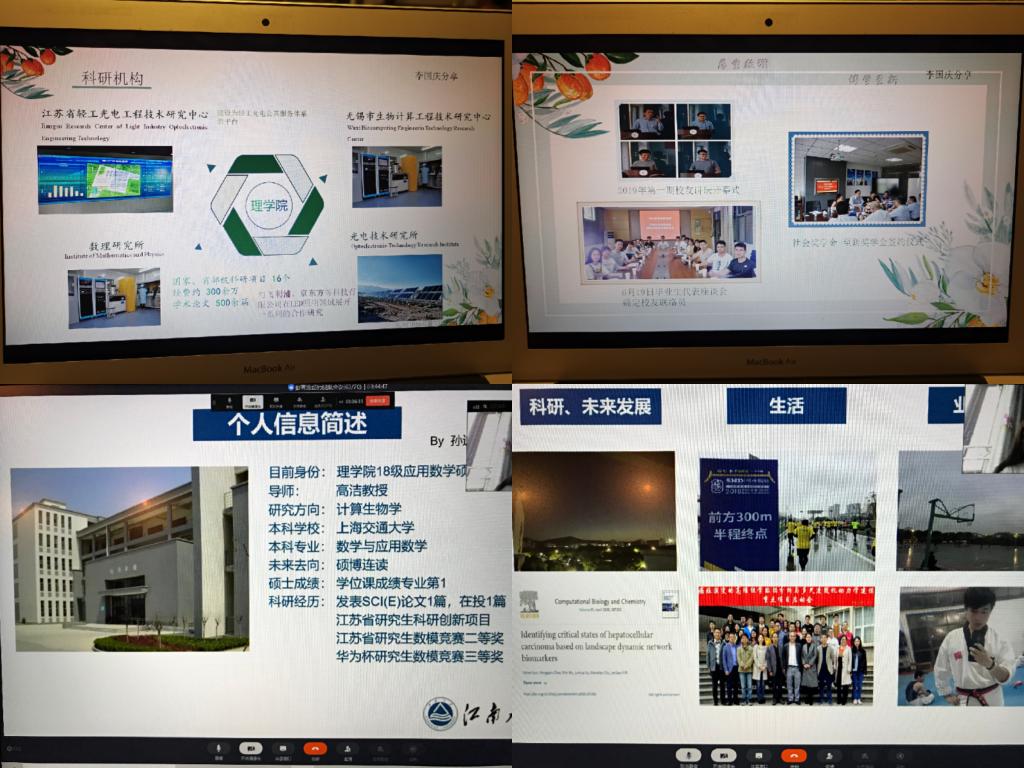Toggle camera in bar below 个人信息简述 slide
The image size is (1024, 768).
[x=251, y=748]
